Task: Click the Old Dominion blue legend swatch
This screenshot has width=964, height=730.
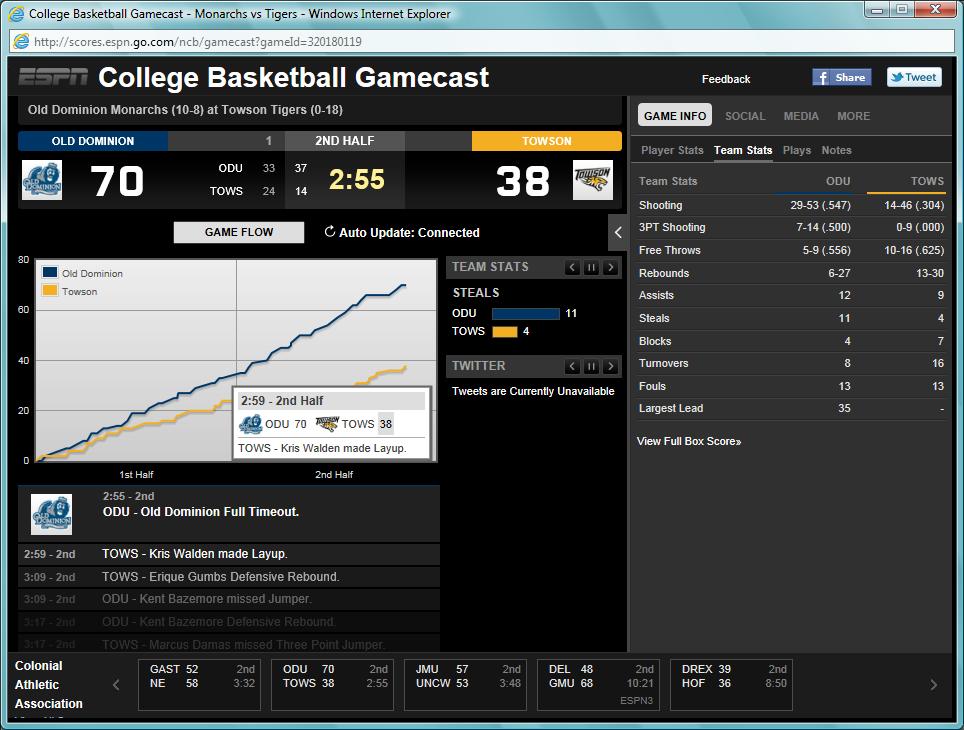Action: point(50,272)
